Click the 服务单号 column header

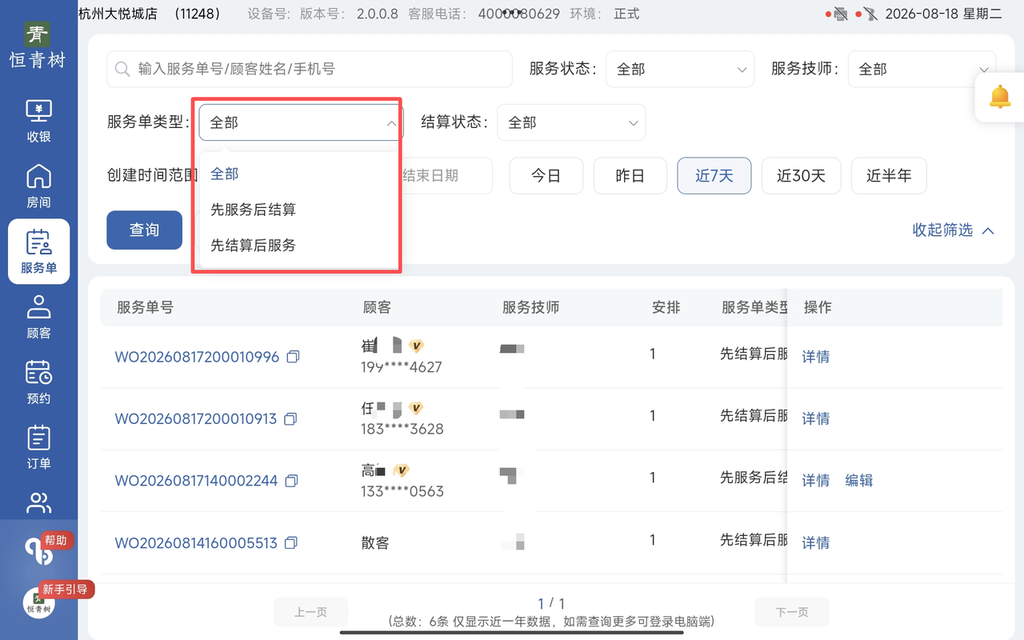145,307
